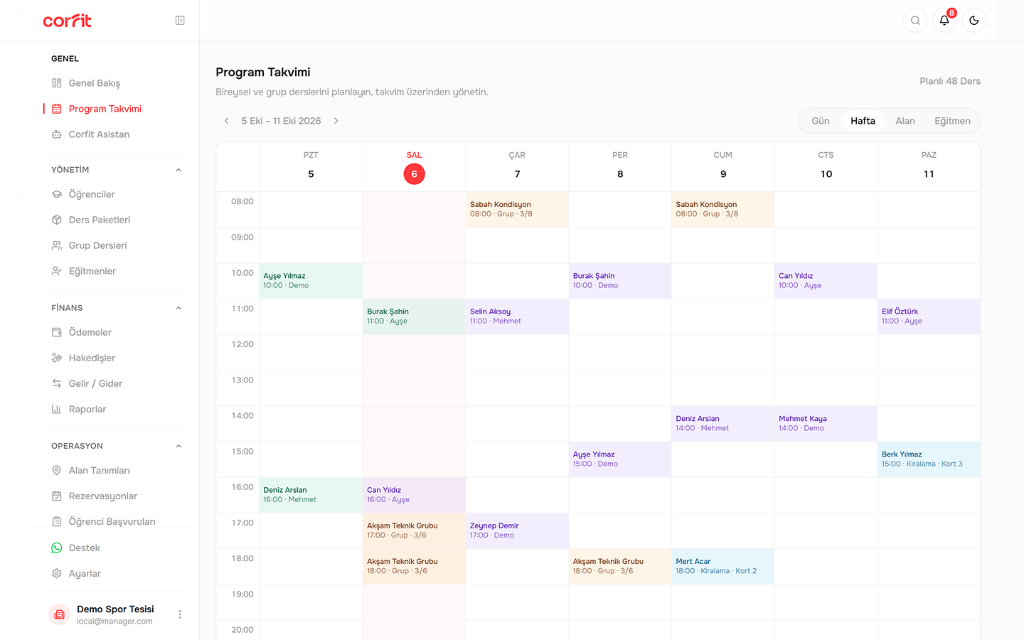Screen dimensions: 1024x640
Task: Collapse the Operasyon section
Action: (178, 447)
